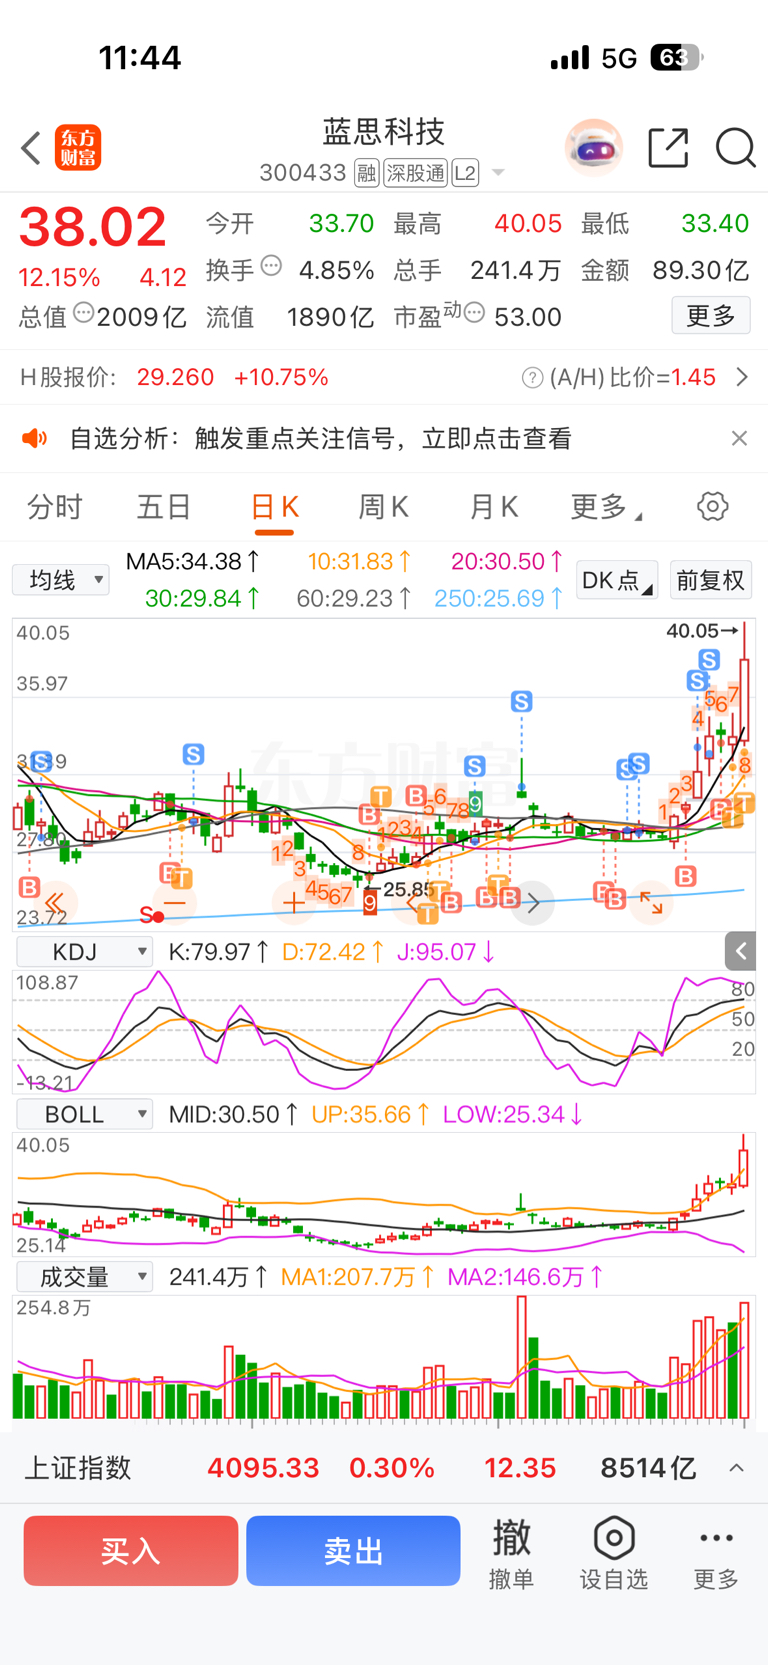Expand chart to fullscreen with diagonal arrows

pyautogui.click(x=651, y=903)
